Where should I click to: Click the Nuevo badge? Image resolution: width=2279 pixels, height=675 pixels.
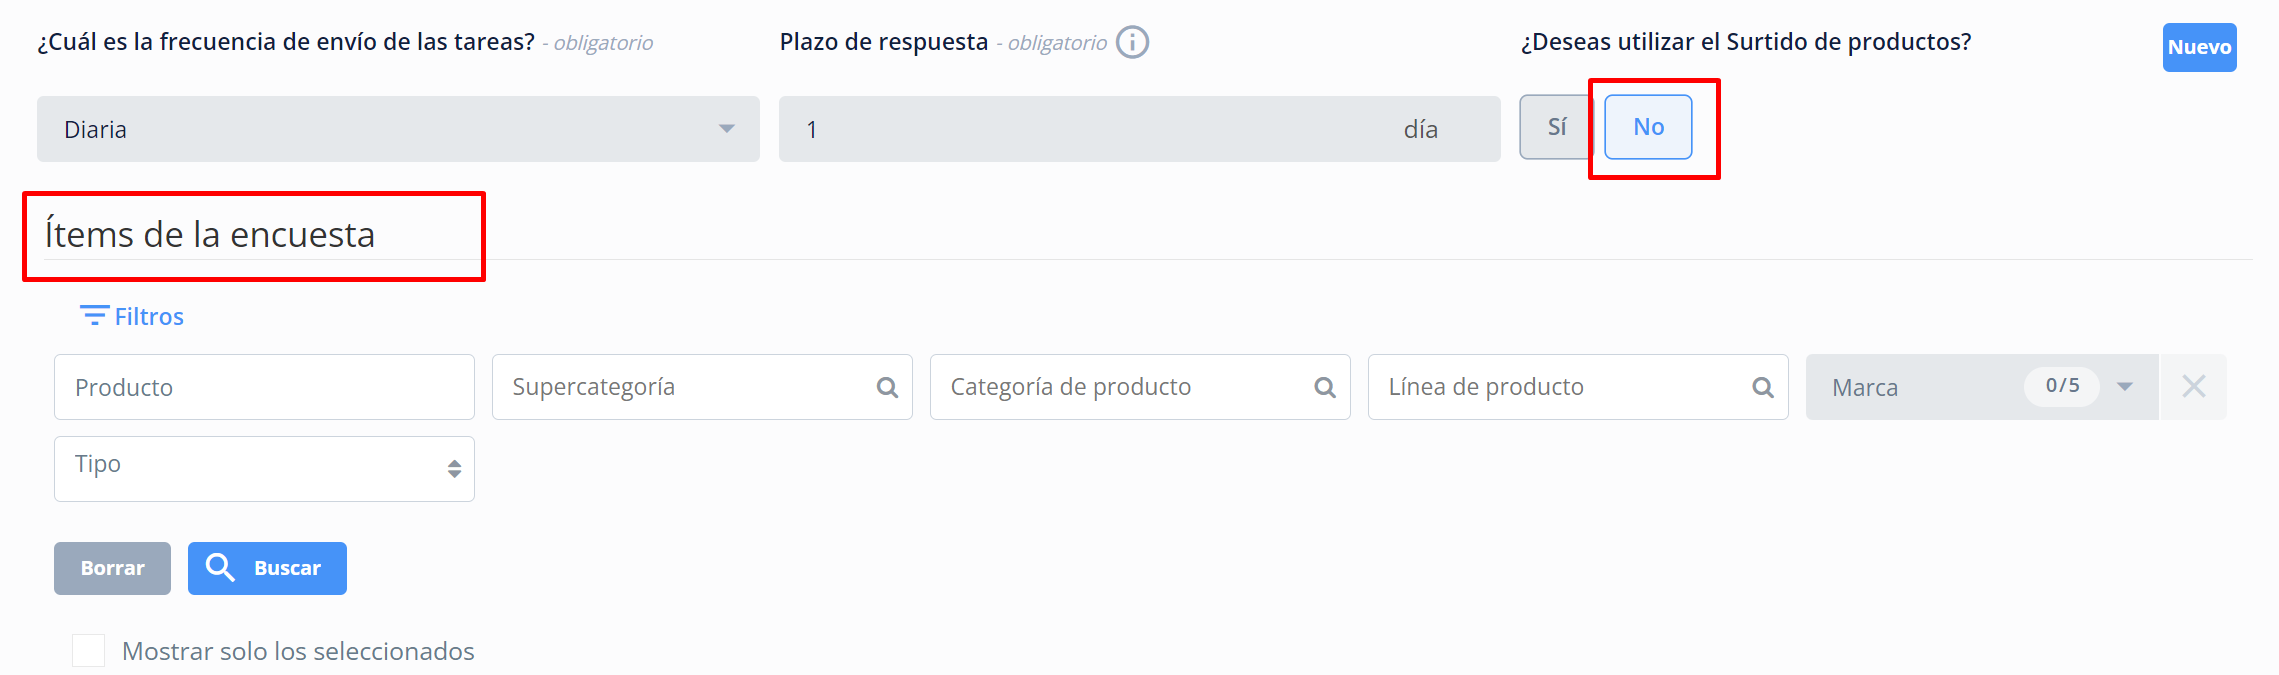(x=2199, y=47)
